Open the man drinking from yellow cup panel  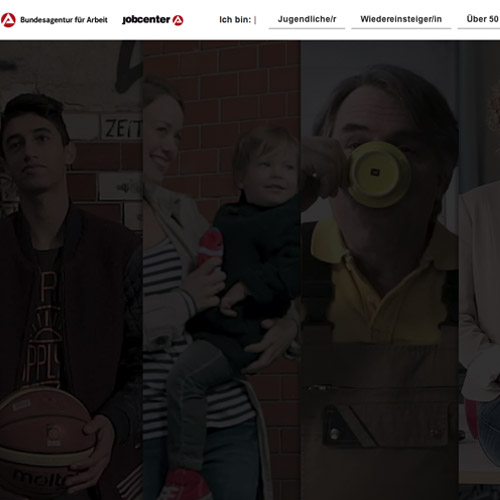pos(380,270)
